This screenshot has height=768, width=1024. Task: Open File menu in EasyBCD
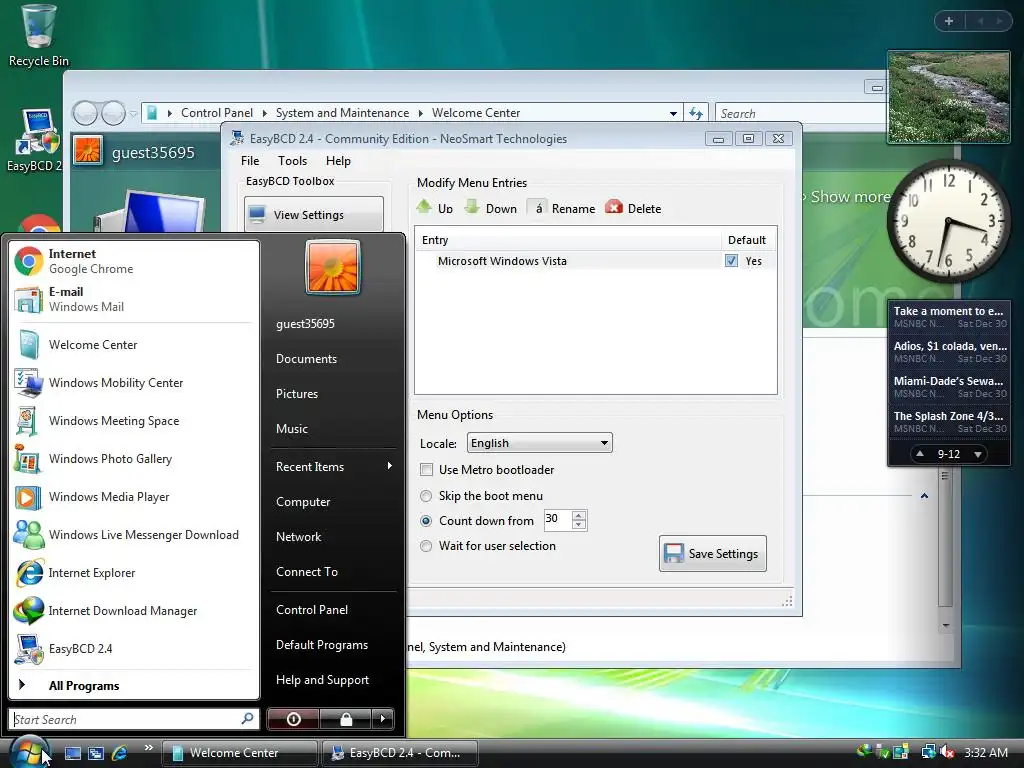click(x=249, y=161)
